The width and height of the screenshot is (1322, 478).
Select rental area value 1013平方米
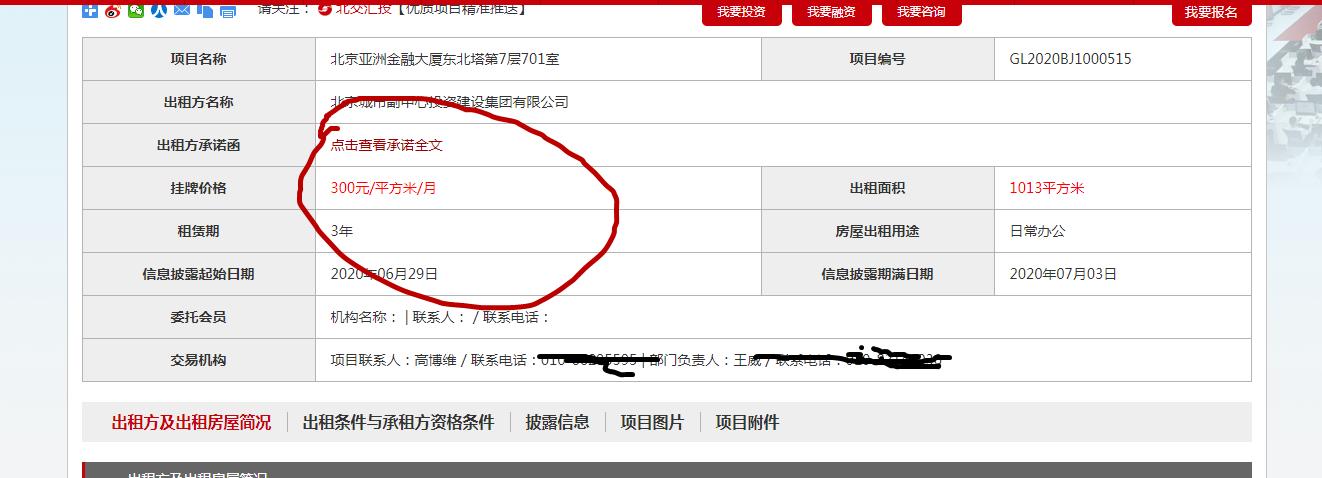click(x=1047, y=188)
